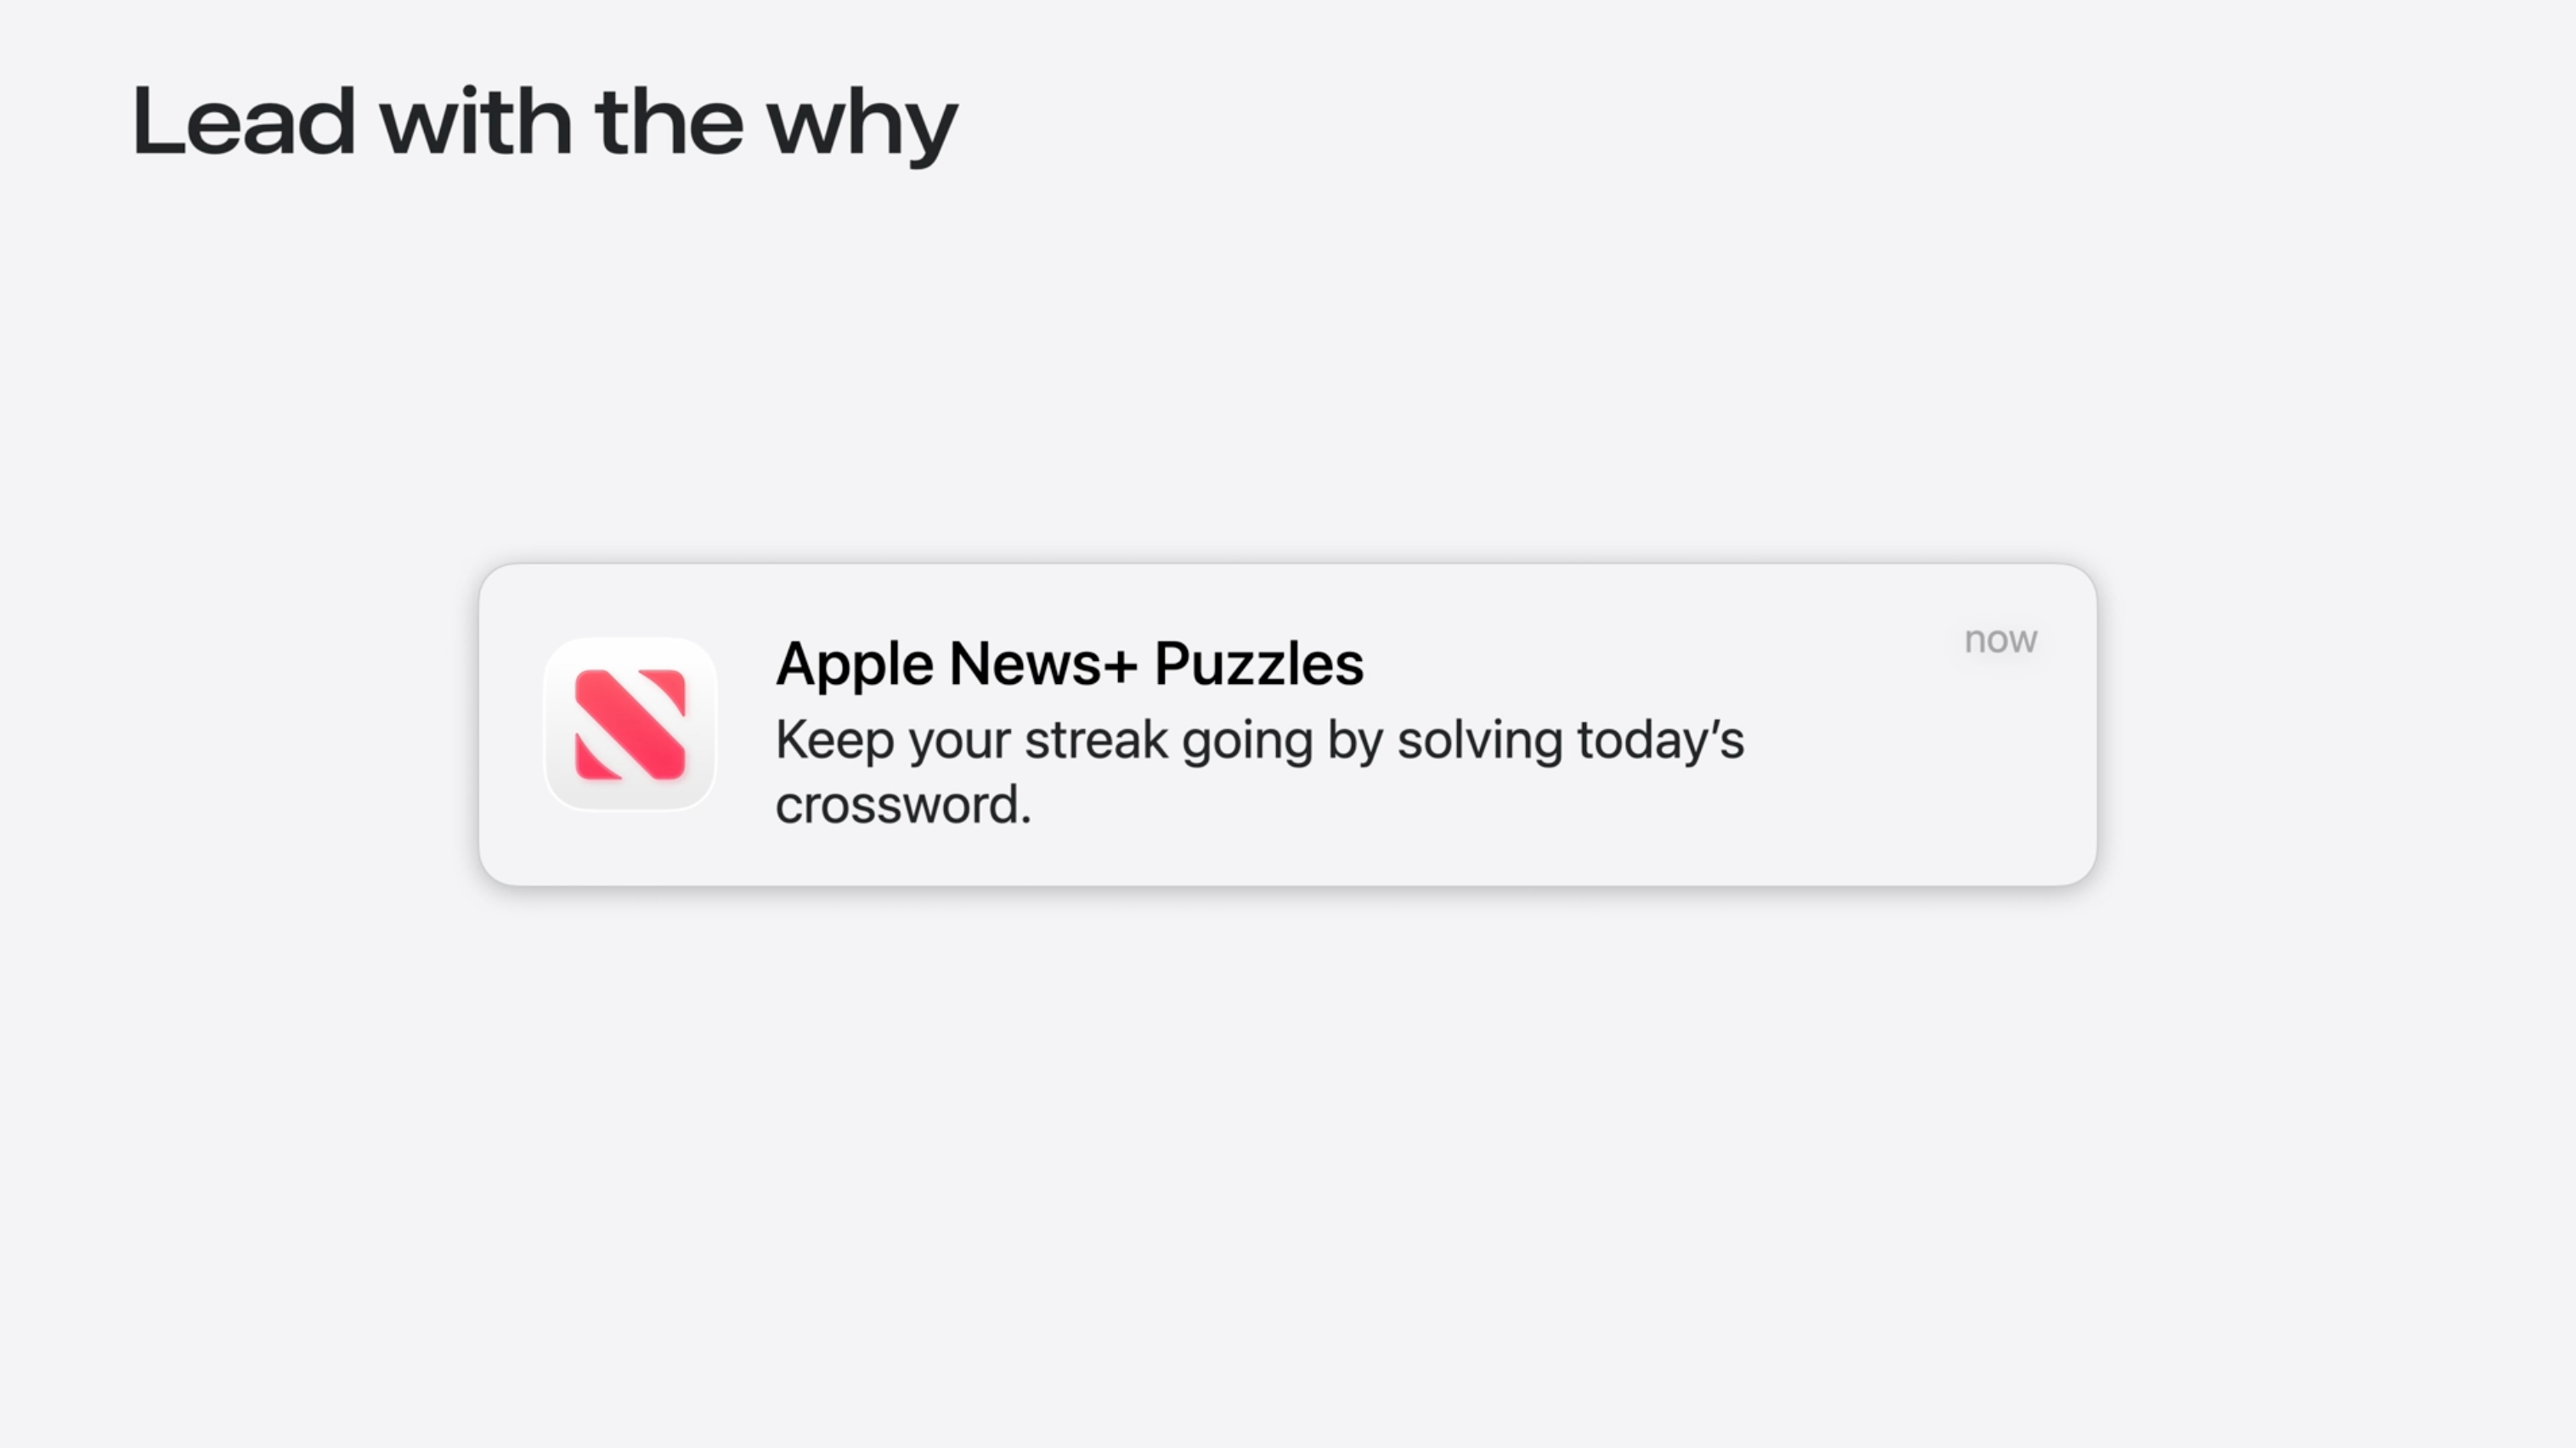Click the 'Lead with the why' heading
Screen dimensions: 2576x1448
[x=544, y=123]
